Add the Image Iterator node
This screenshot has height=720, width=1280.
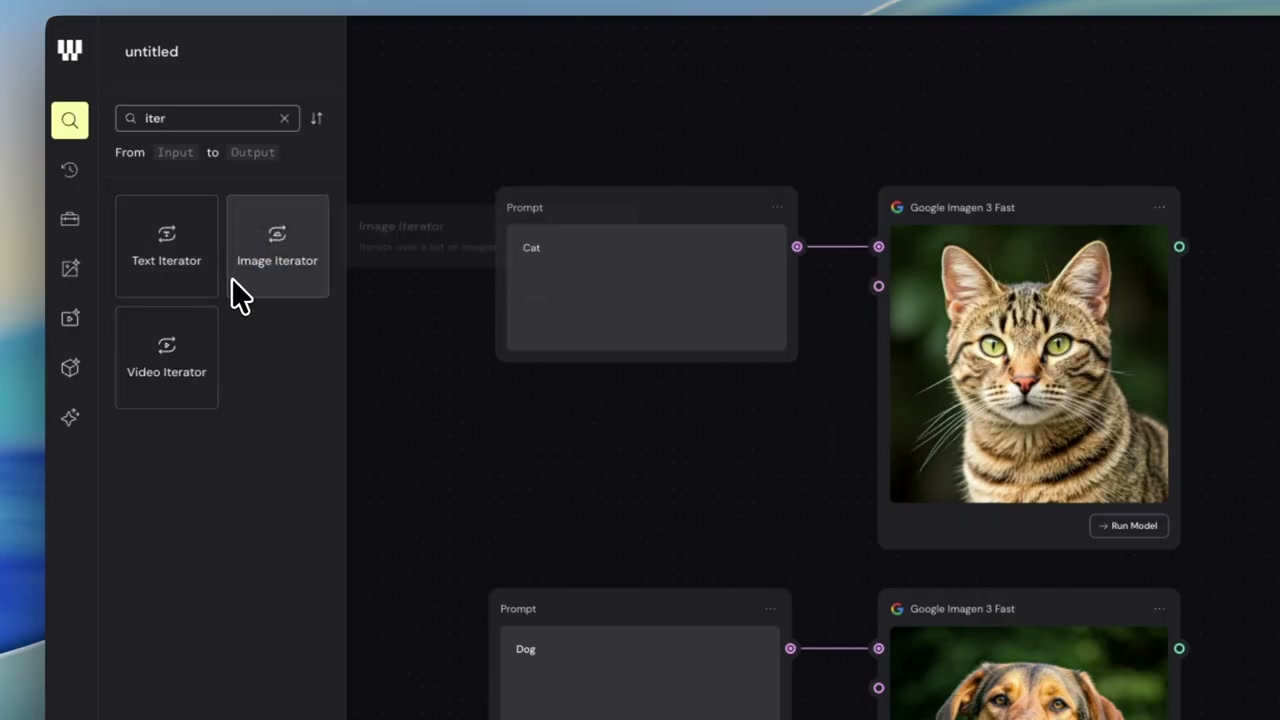[x=277, y=246]
